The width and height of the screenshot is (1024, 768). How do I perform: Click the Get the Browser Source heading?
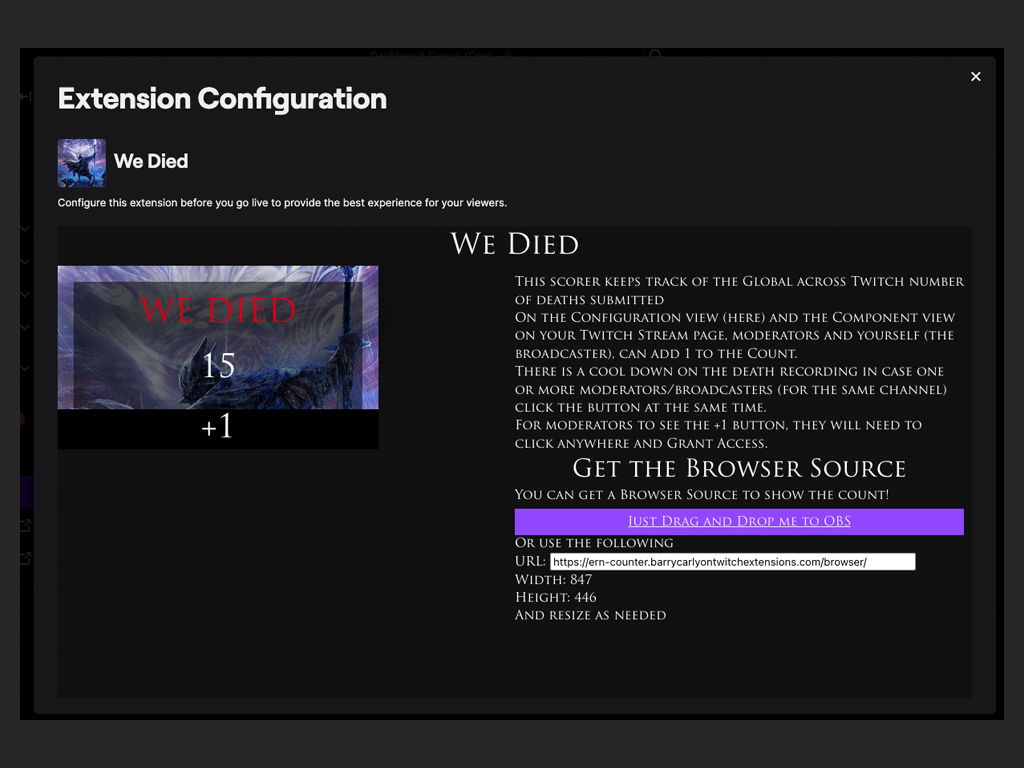pyautogui.click(x=739, y=468)
